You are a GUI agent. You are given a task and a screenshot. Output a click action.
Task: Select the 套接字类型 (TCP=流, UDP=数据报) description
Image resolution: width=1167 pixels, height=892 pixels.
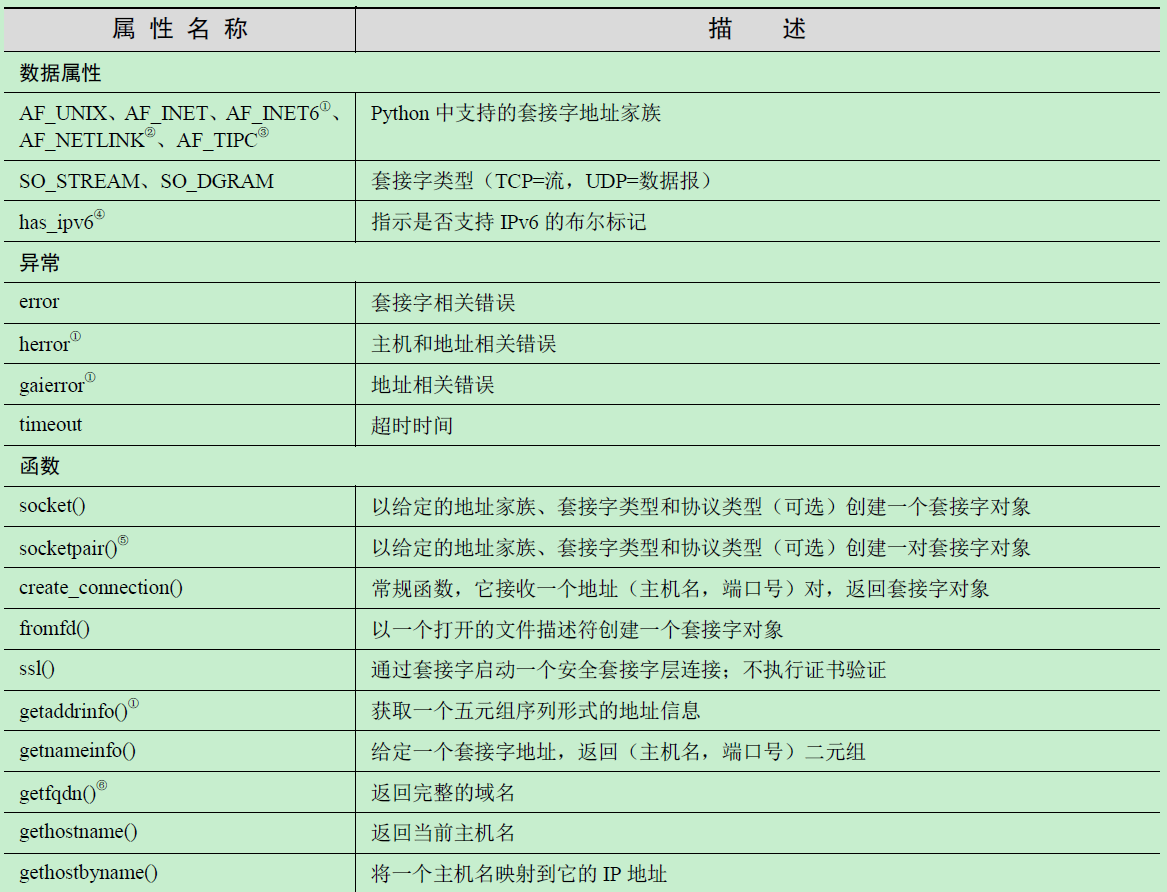541,181
